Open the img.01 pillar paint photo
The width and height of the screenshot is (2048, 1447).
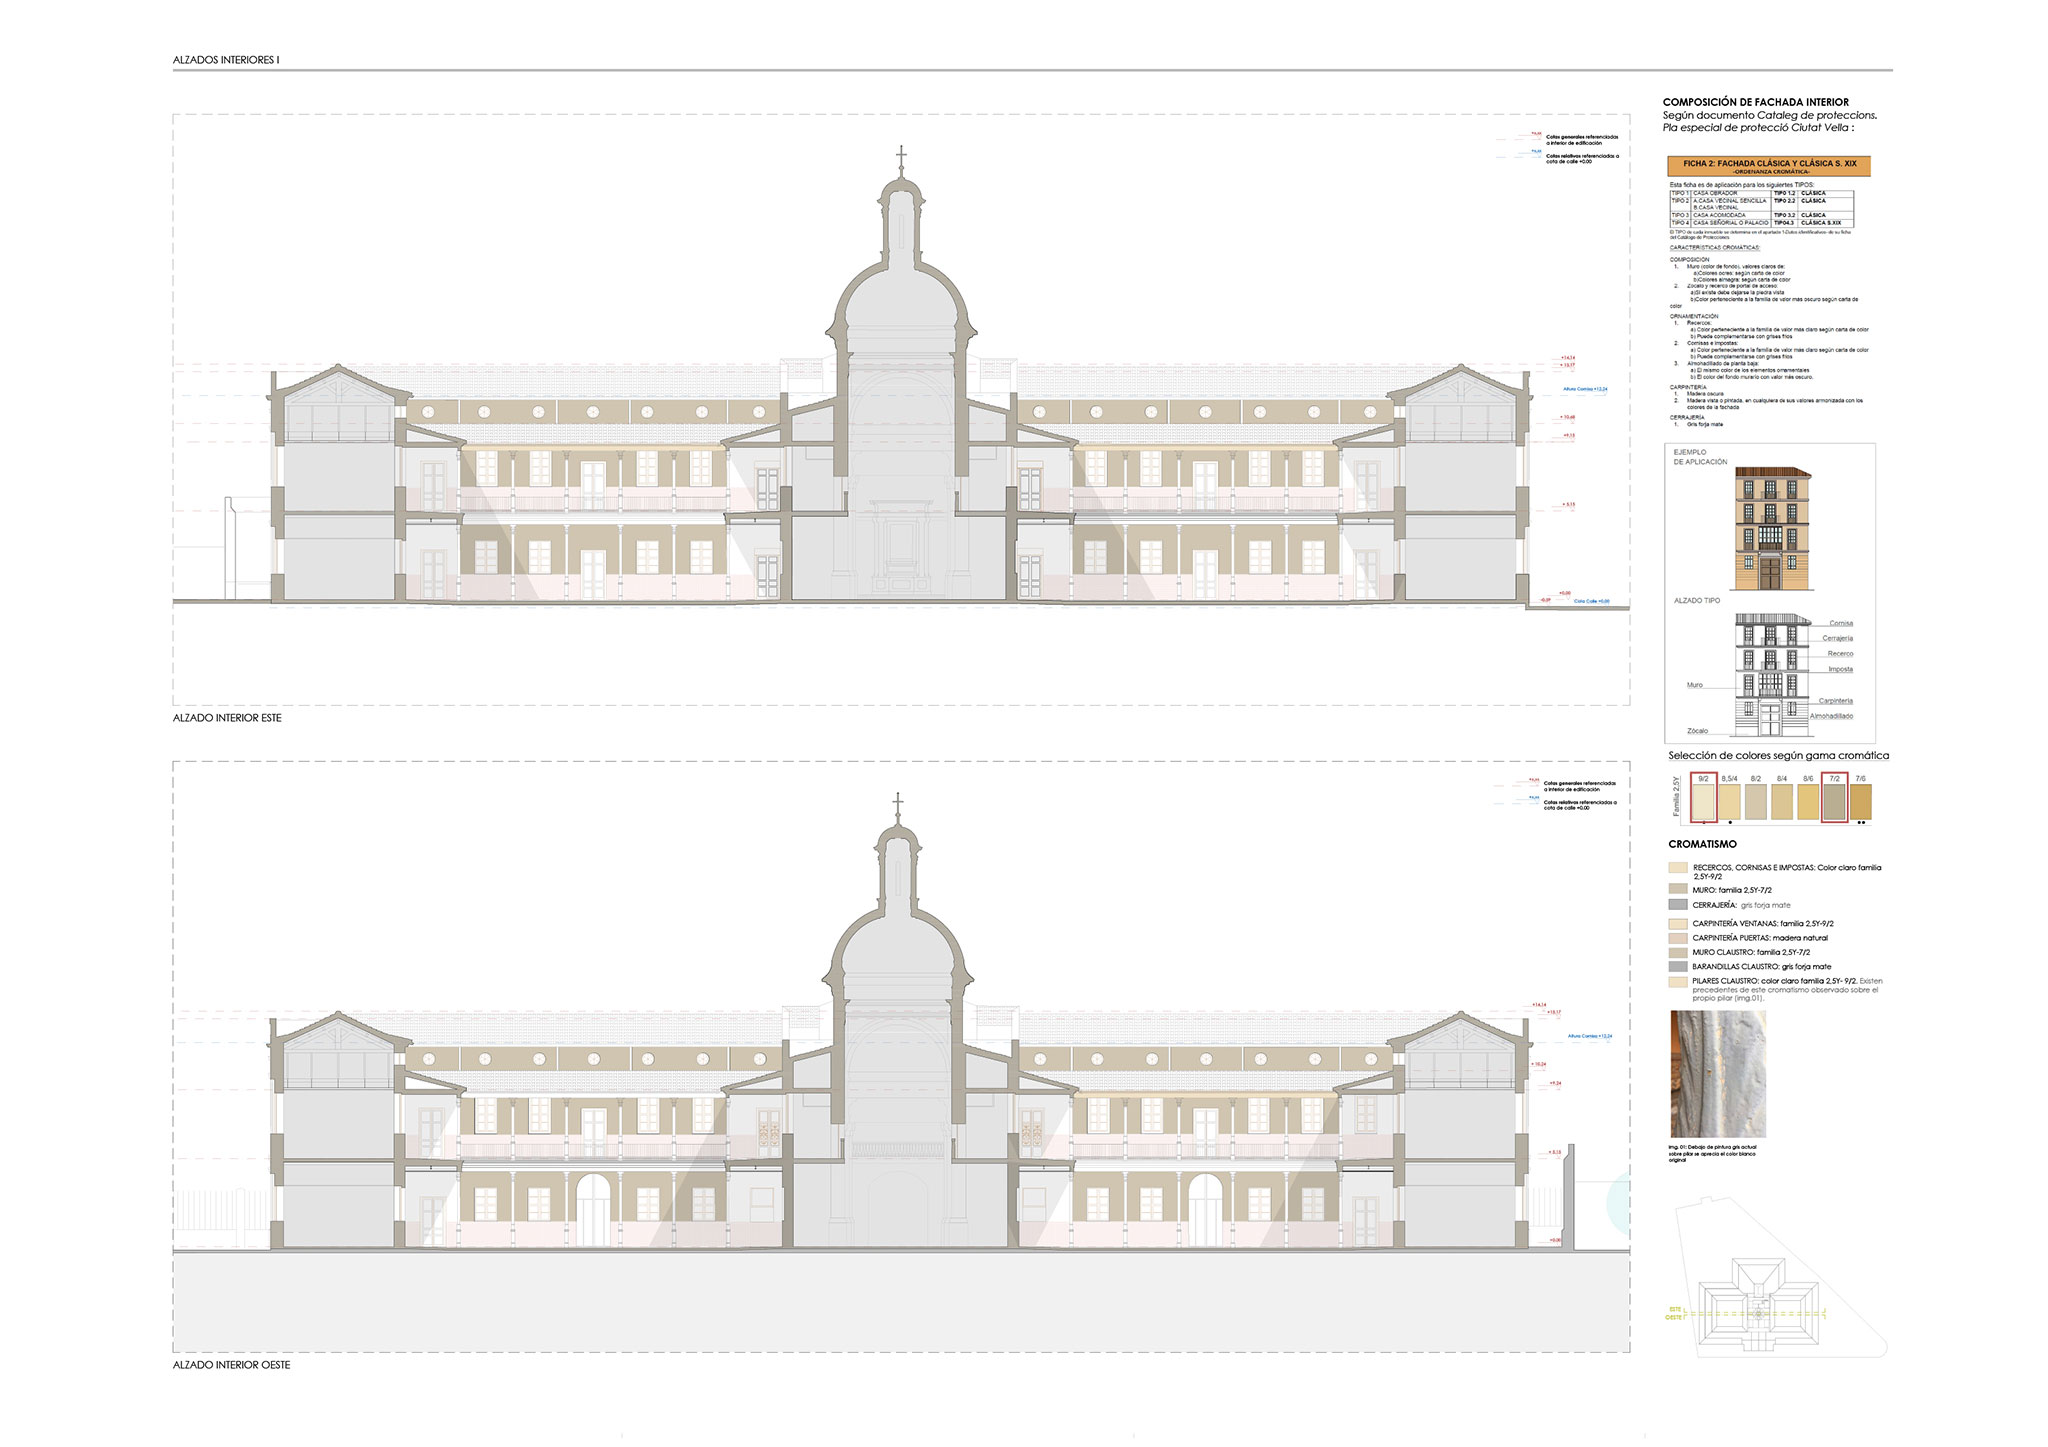point(1718,1074)
